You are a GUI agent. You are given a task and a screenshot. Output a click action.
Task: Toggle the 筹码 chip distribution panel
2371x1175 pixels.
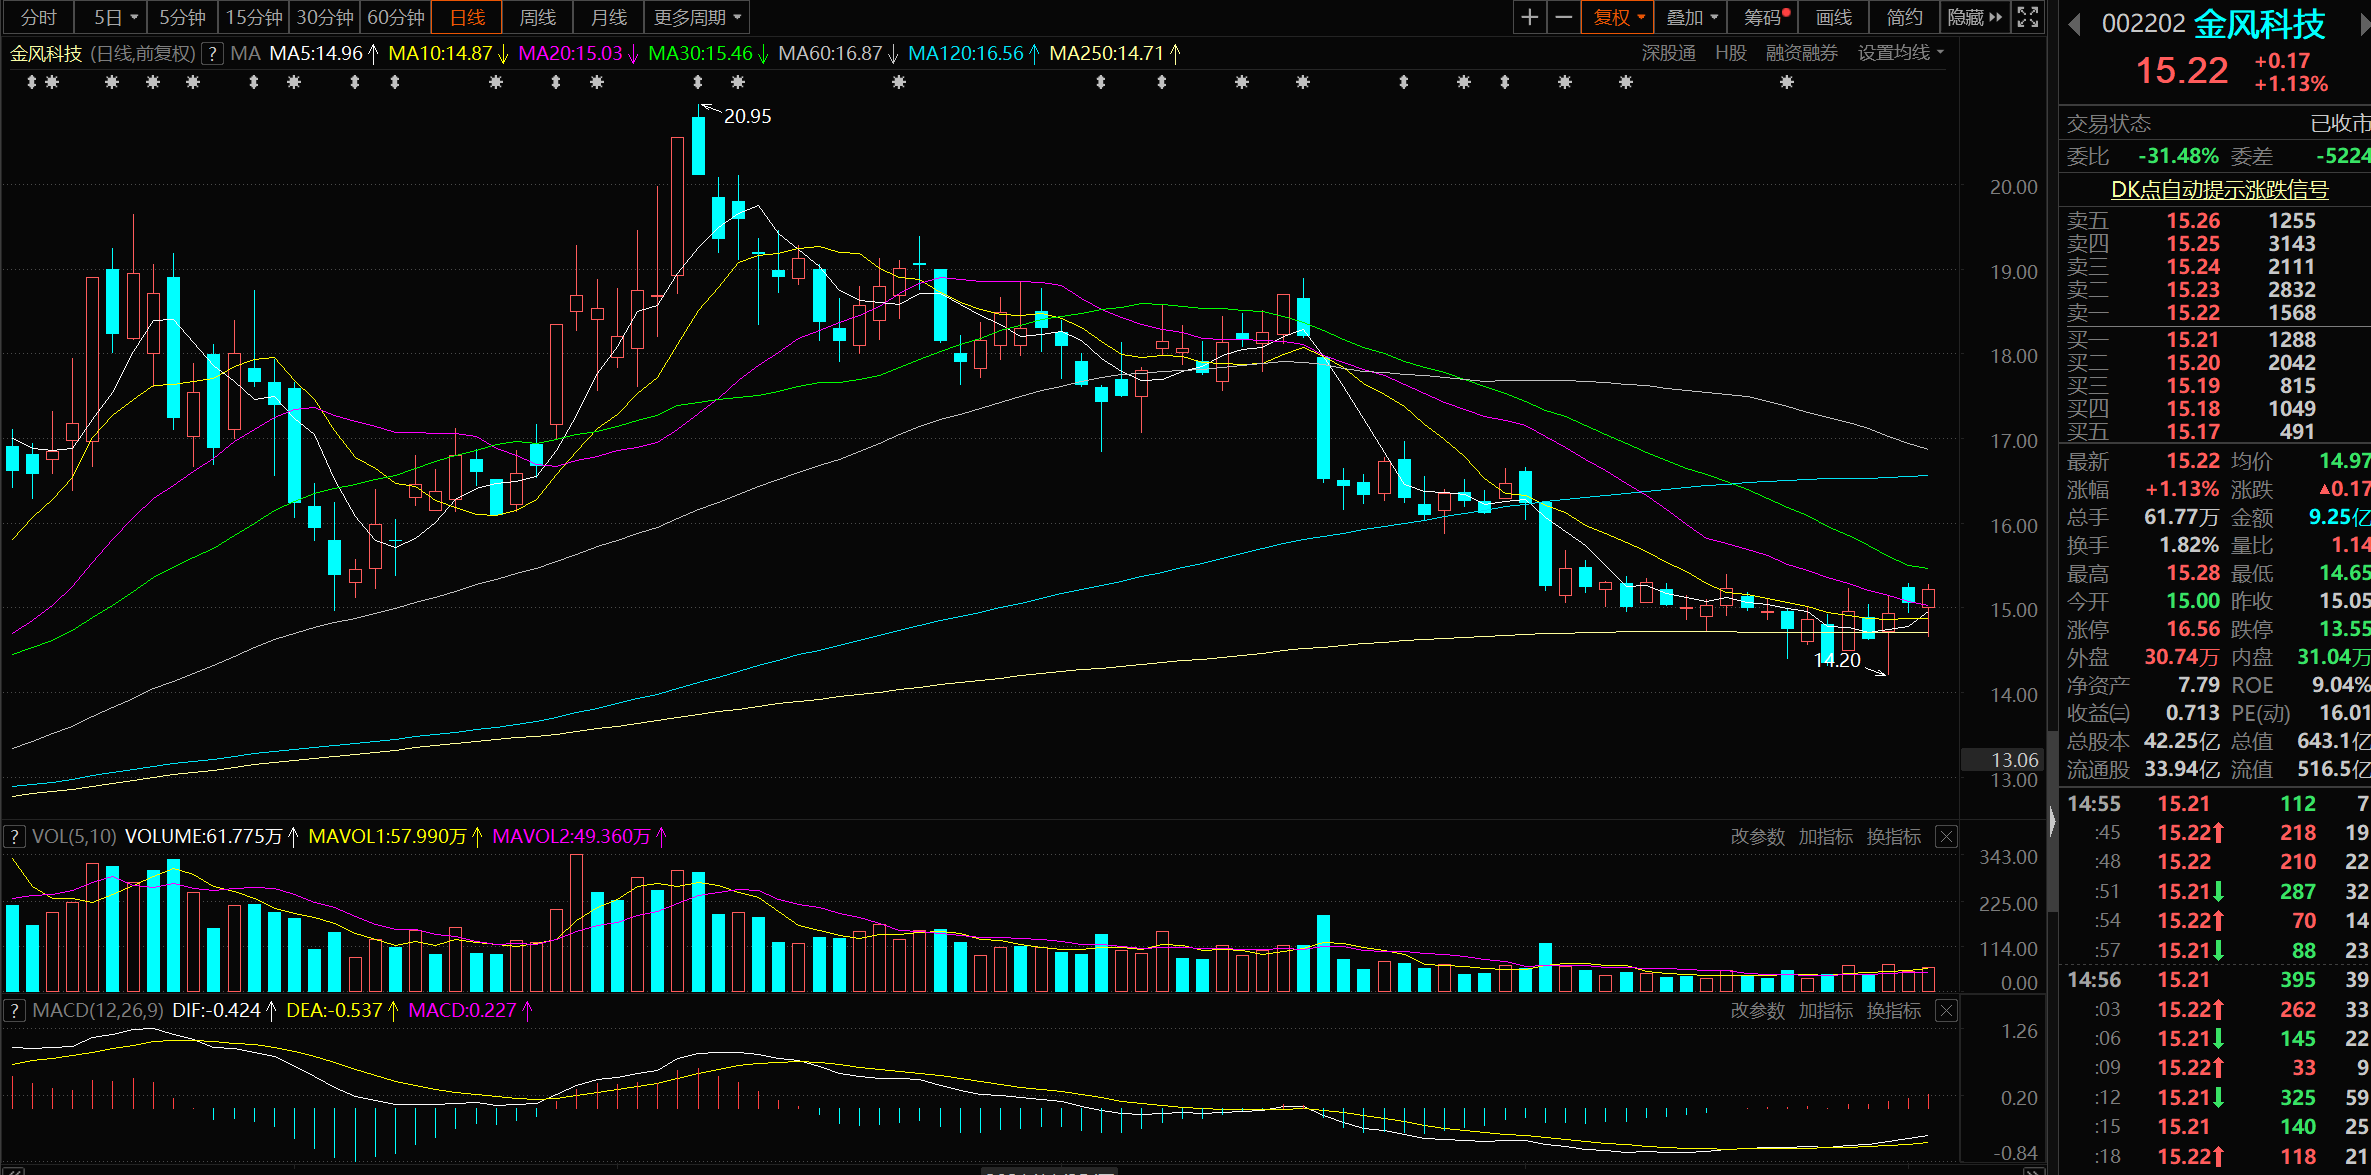pyautogui.click(x=1765, y=17)
